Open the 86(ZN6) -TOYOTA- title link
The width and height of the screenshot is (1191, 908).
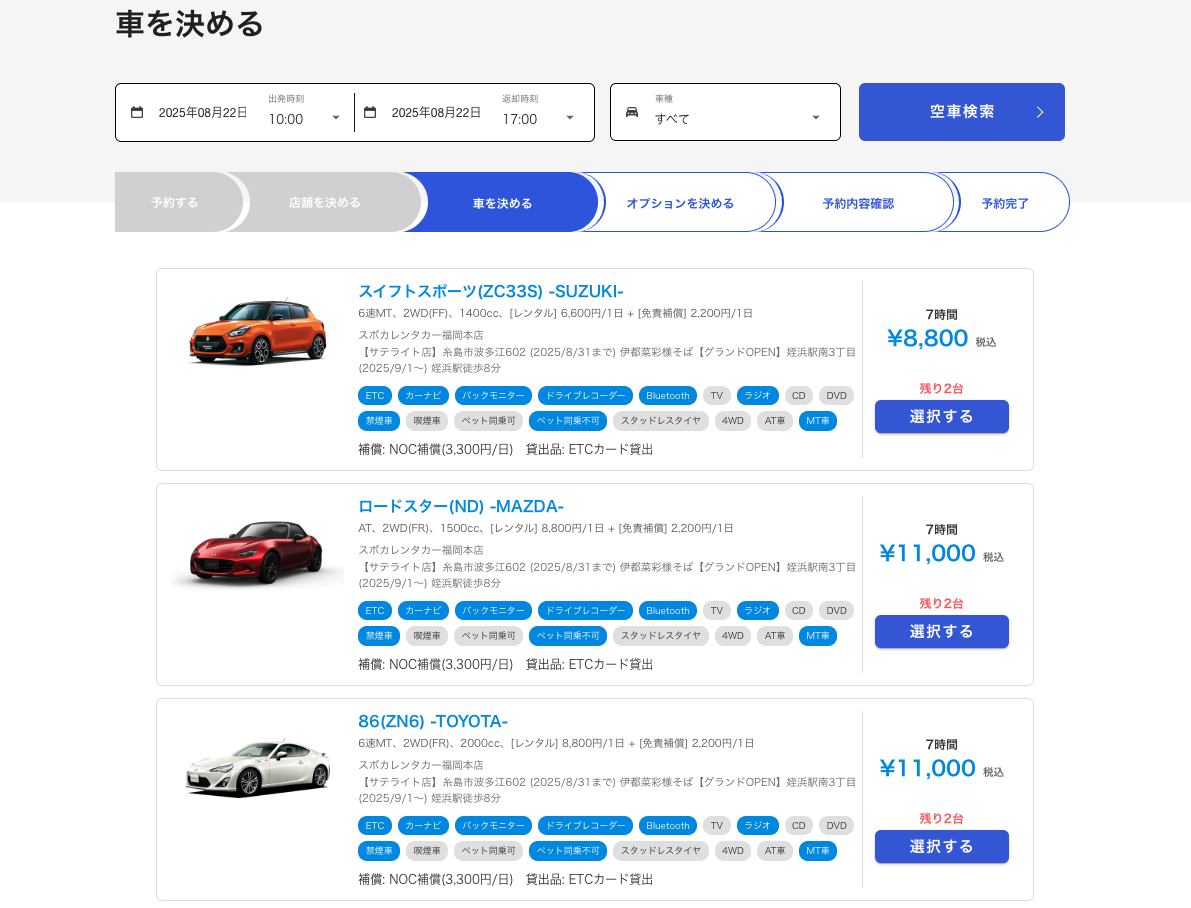433,722
